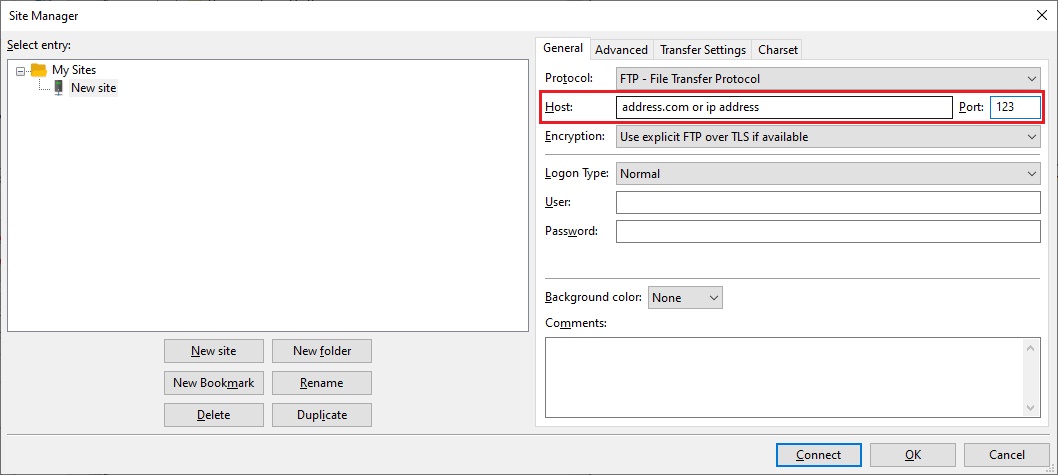Click the My Sites folder icon
This screenshot has width=1058, height=475.
39,70
